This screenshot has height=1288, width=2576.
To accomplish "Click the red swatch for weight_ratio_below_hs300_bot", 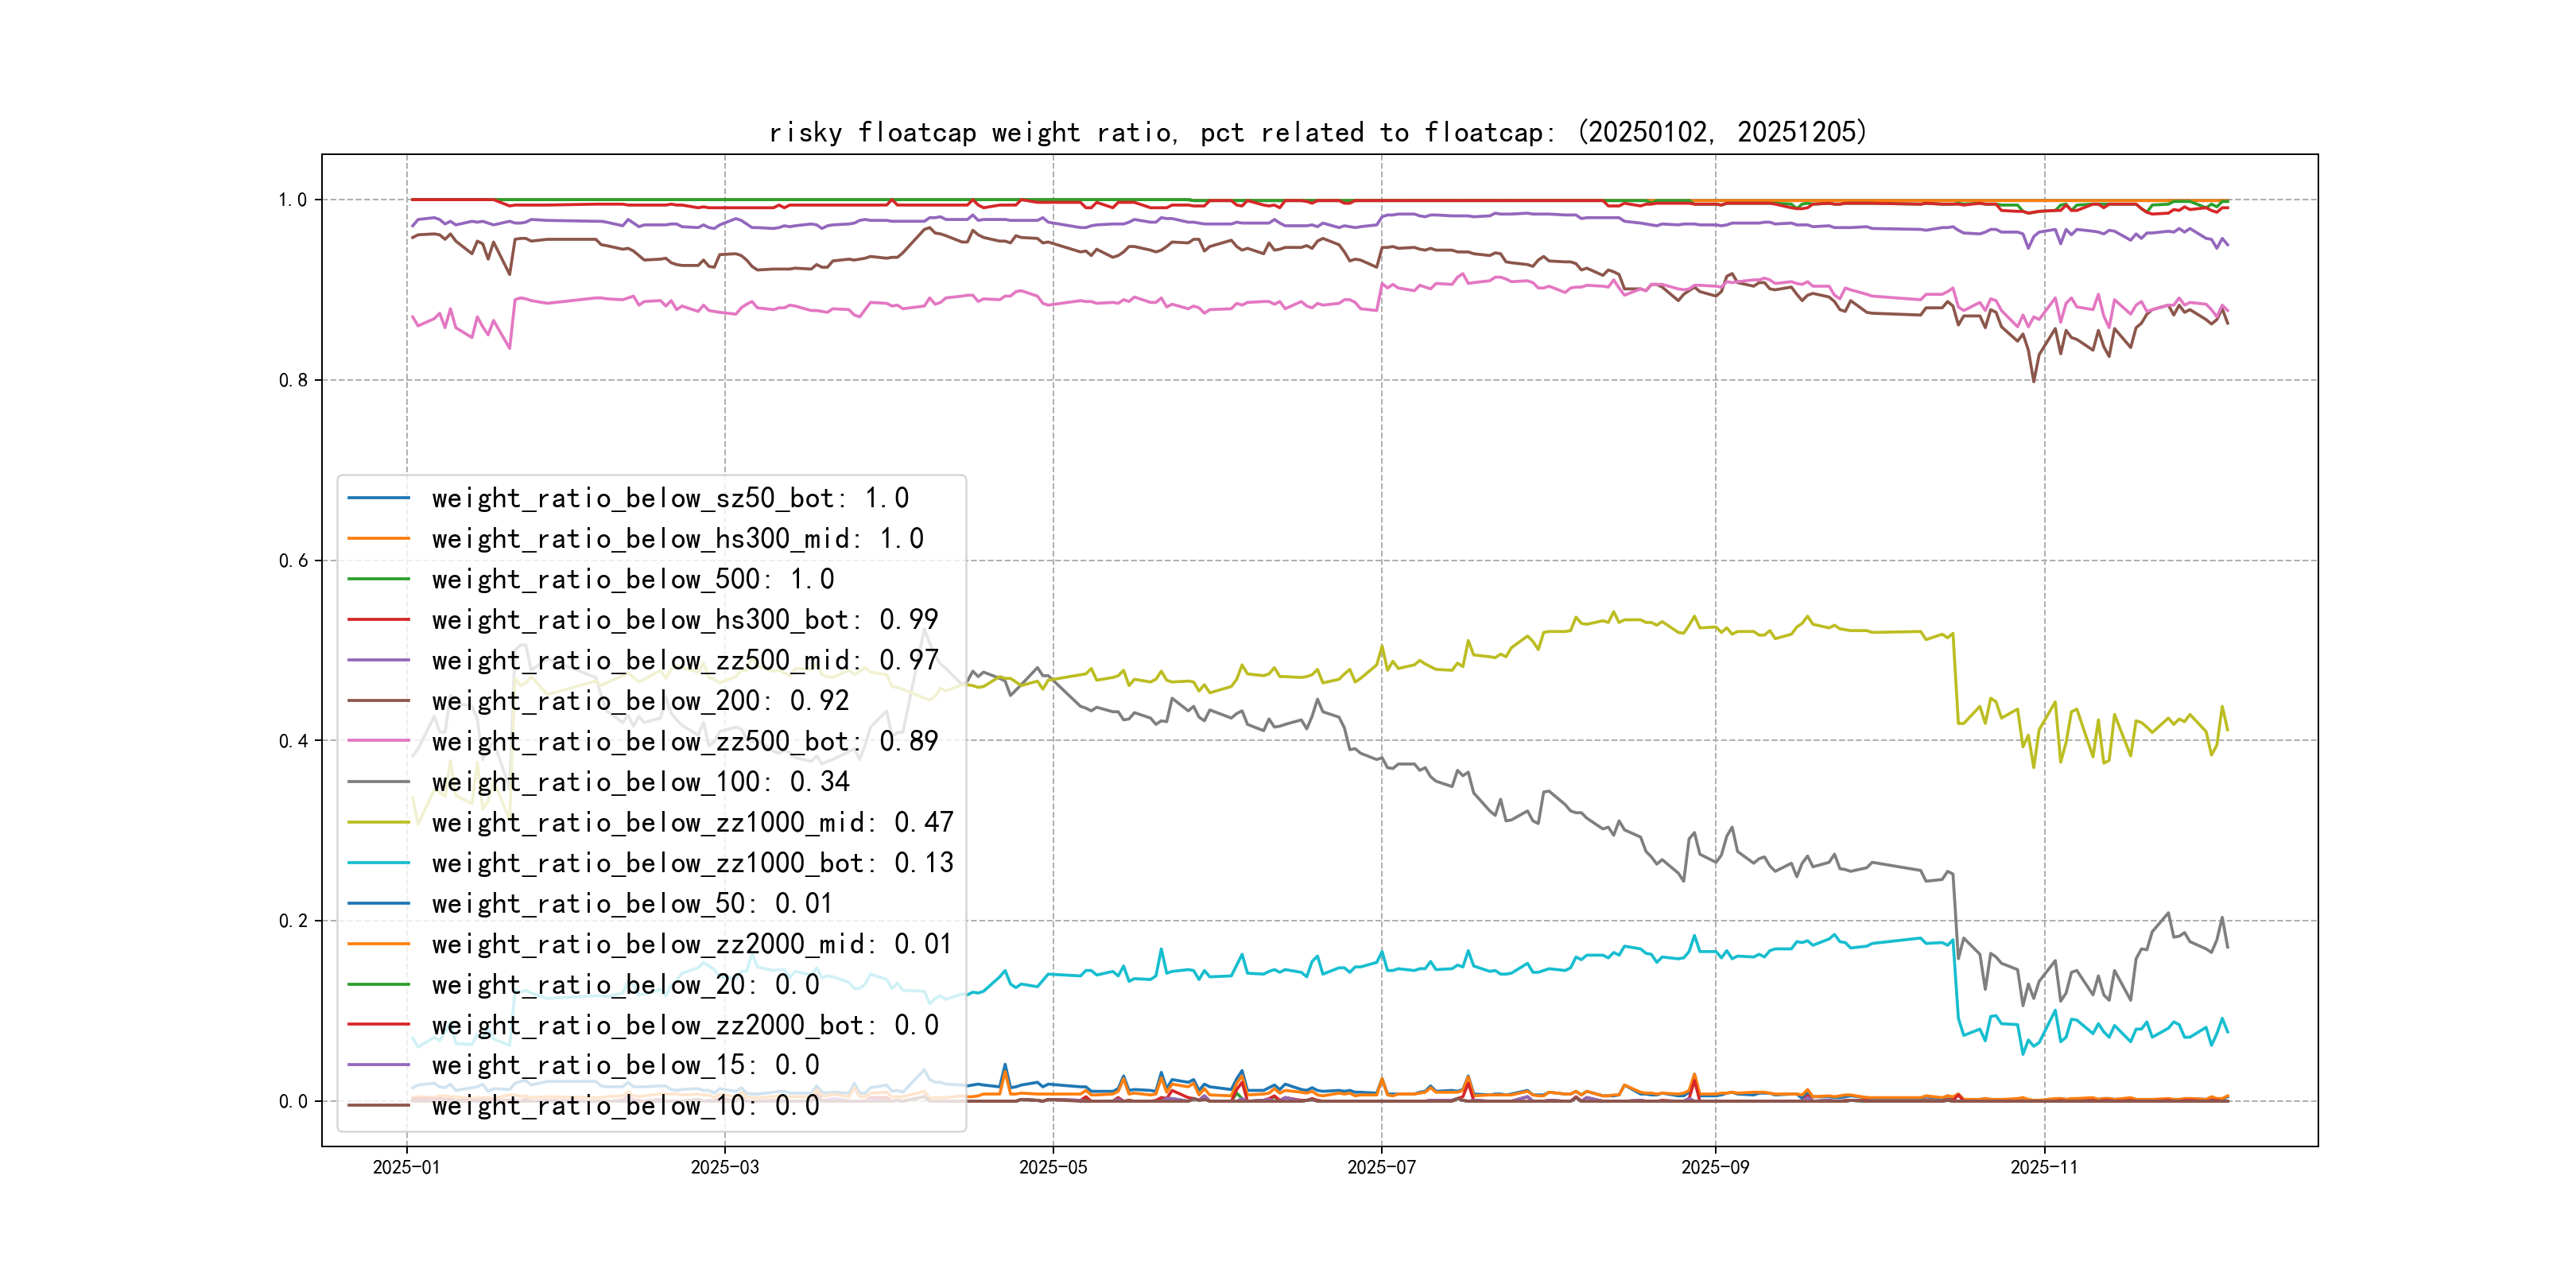I will [378, 620].
